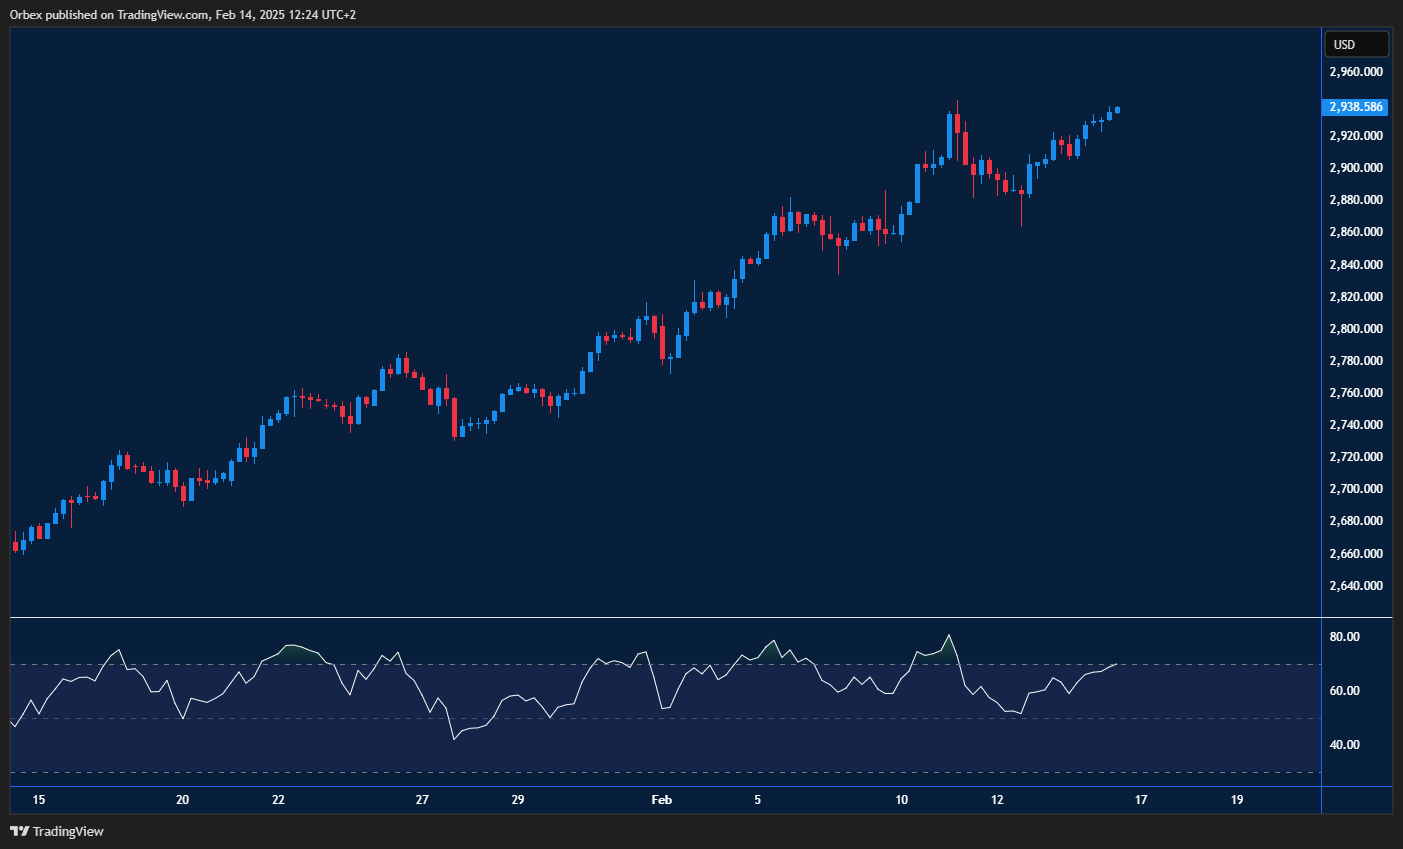Image resolution: width=1403 pixels, height=849 pixels.
Task: Select the Feb label on the time axis
Action: click(661, 800)
